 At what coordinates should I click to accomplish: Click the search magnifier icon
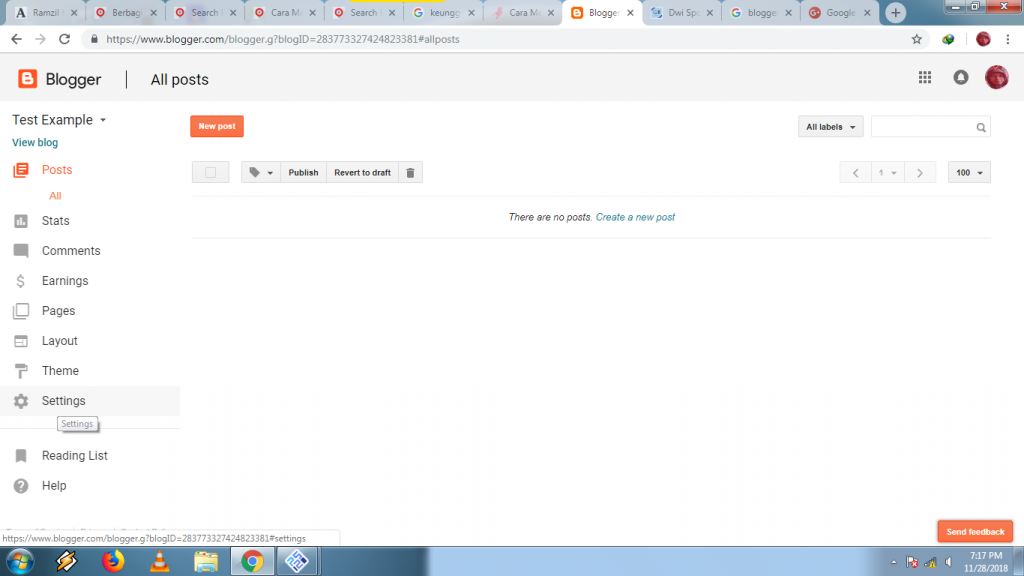[x=981, y=127]
